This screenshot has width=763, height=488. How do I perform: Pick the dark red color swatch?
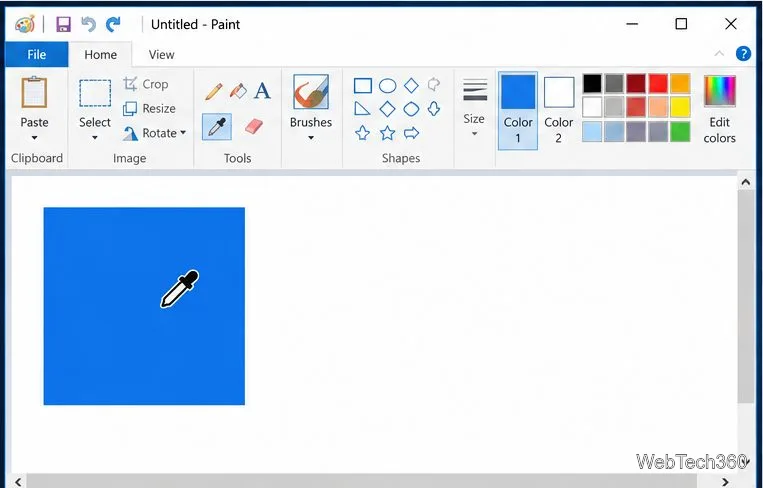(636, 83)
